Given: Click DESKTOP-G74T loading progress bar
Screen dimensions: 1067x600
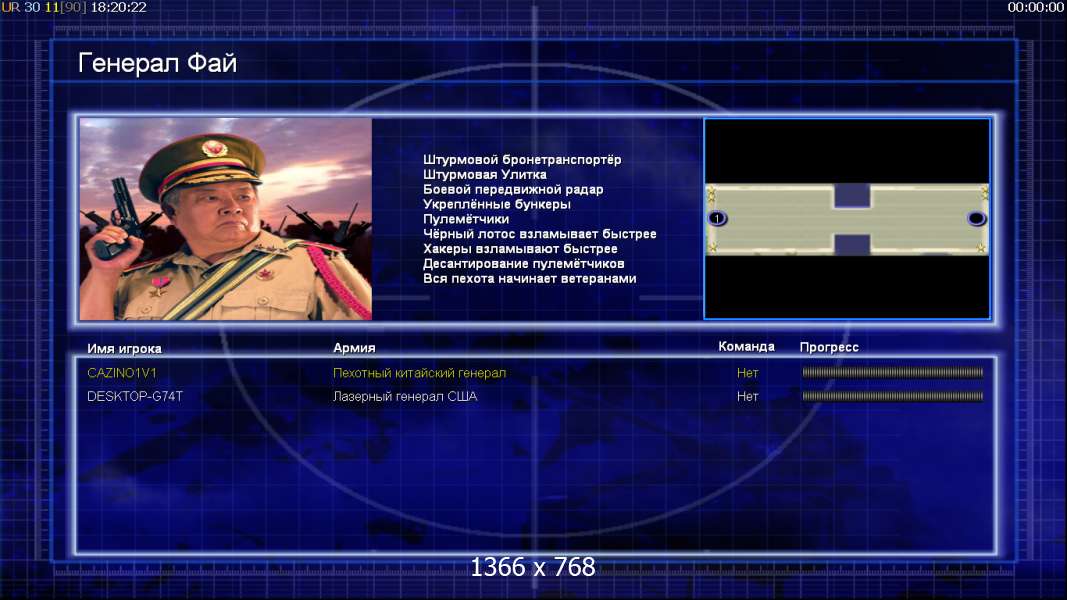Looking at the screenshot, I should tap(892, 395).
